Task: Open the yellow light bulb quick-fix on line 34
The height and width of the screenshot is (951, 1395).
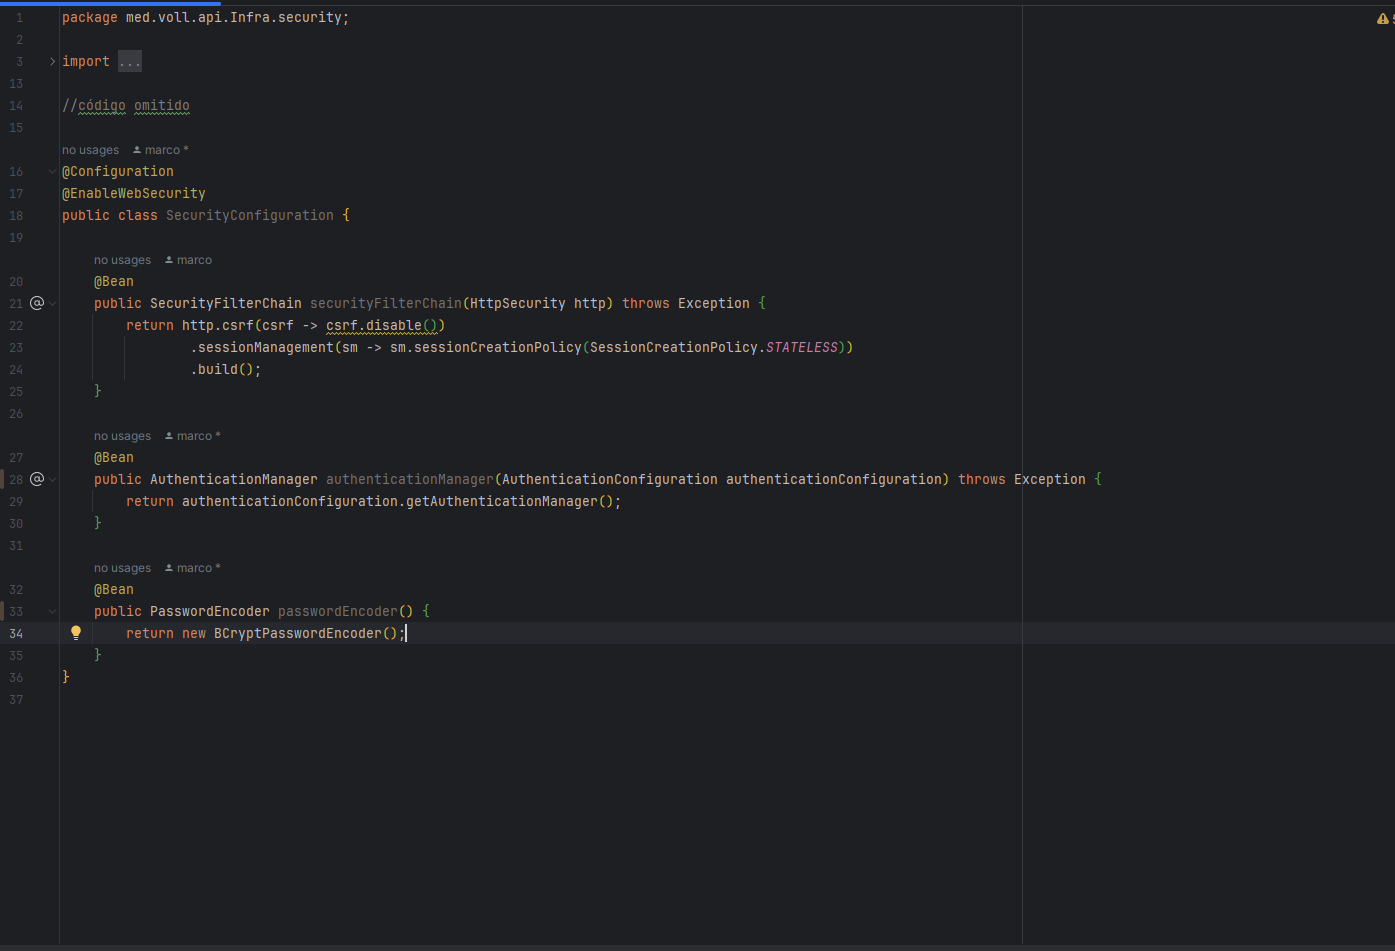Action: click(75, 632)
